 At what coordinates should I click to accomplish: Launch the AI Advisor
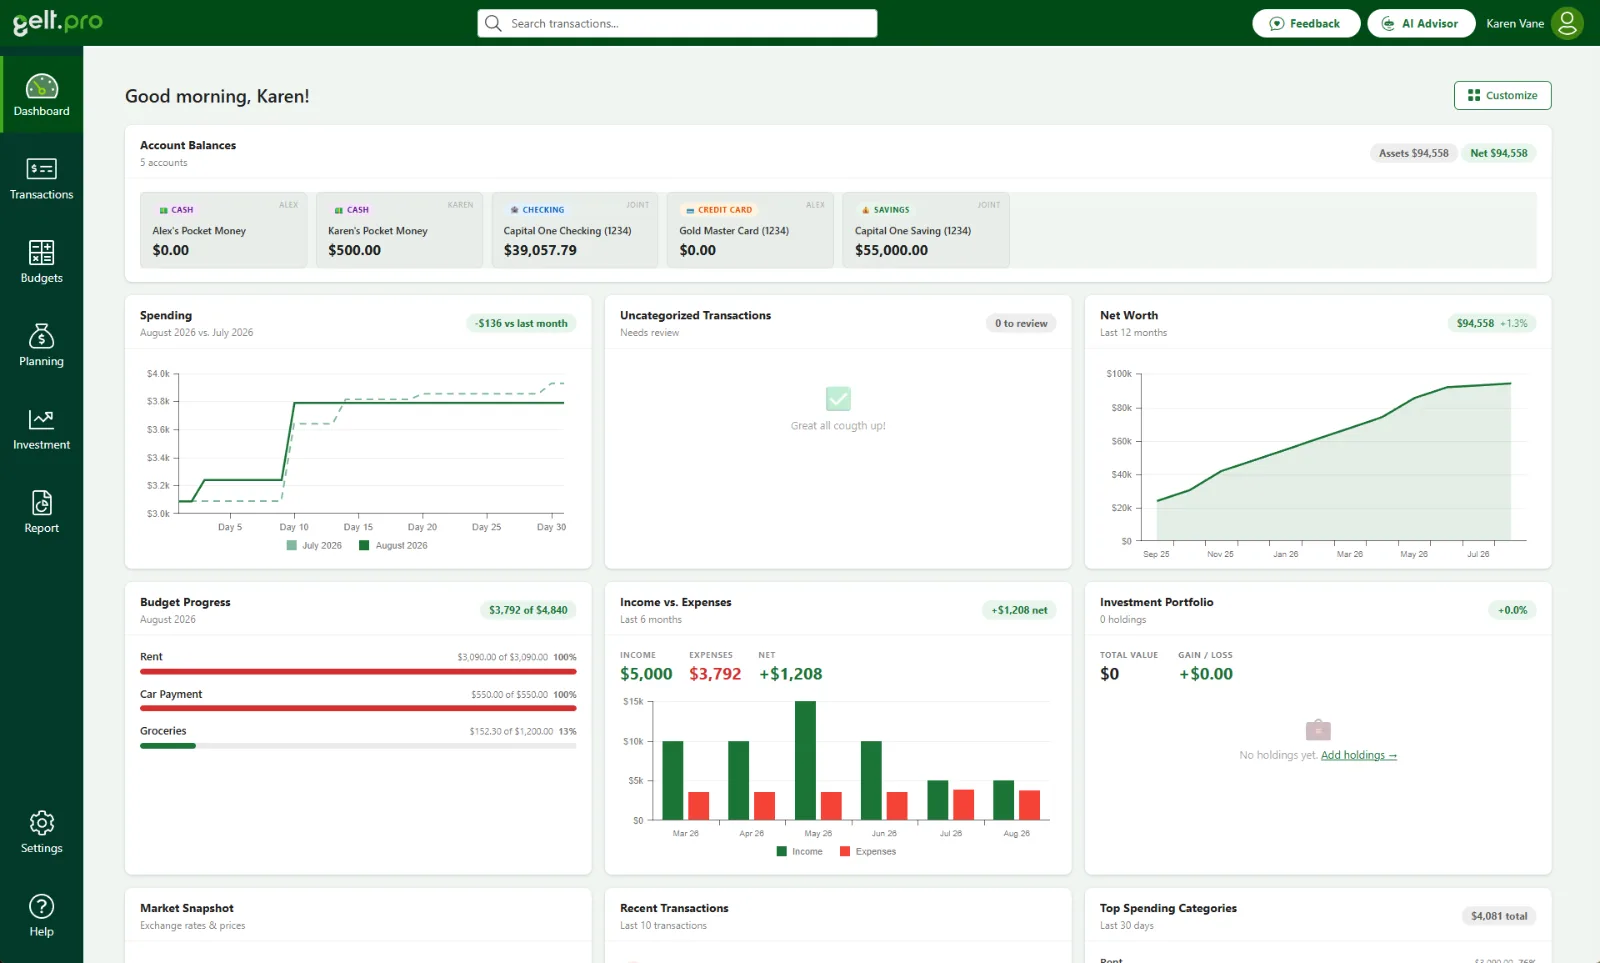click(x=1421, y=23)
